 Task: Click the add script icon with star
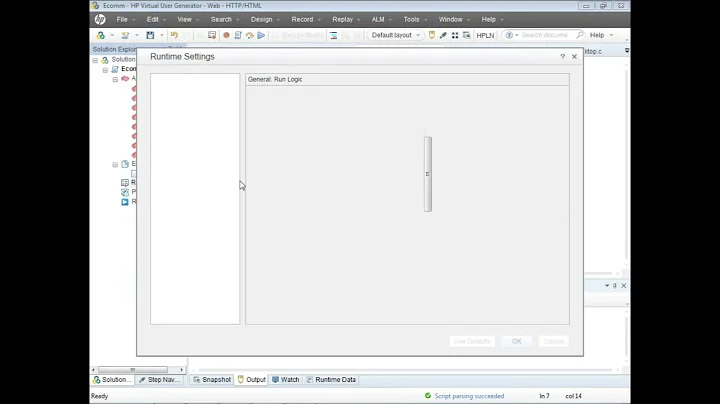125,35
